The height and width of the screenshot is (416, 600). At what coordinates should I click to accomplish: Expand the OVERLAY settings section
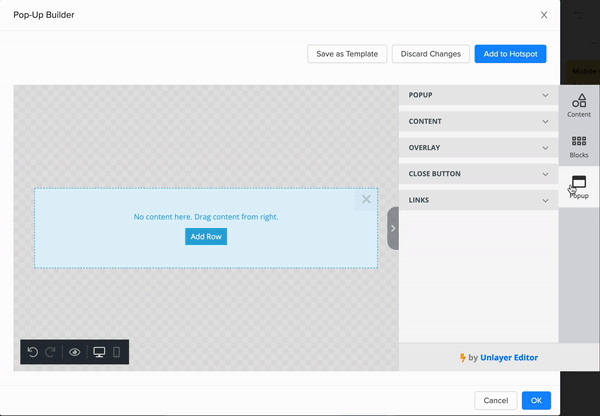(x=478, y=148)
